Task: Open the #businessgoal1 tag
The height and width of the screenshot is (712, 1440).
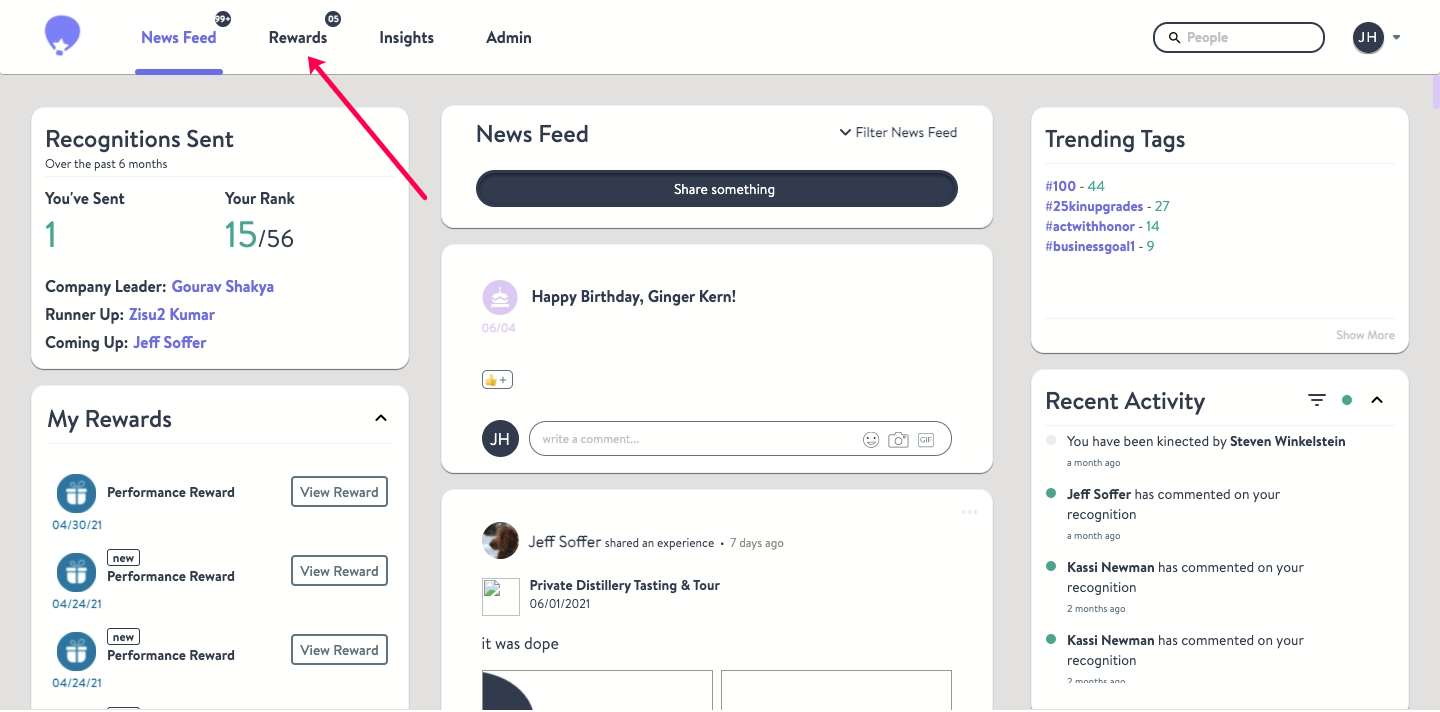Action: 1090,246
